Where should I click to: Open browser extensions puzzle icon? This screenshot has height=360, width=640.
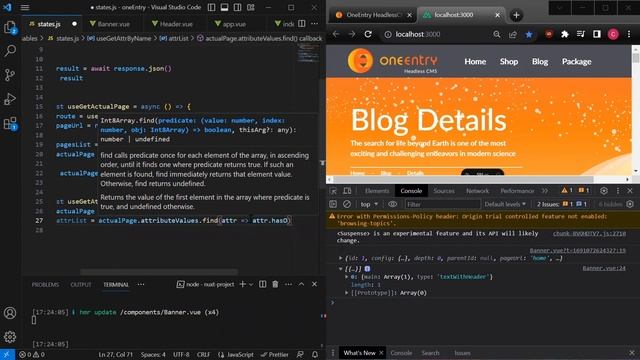pyautogui.click(x=565, y=34)
